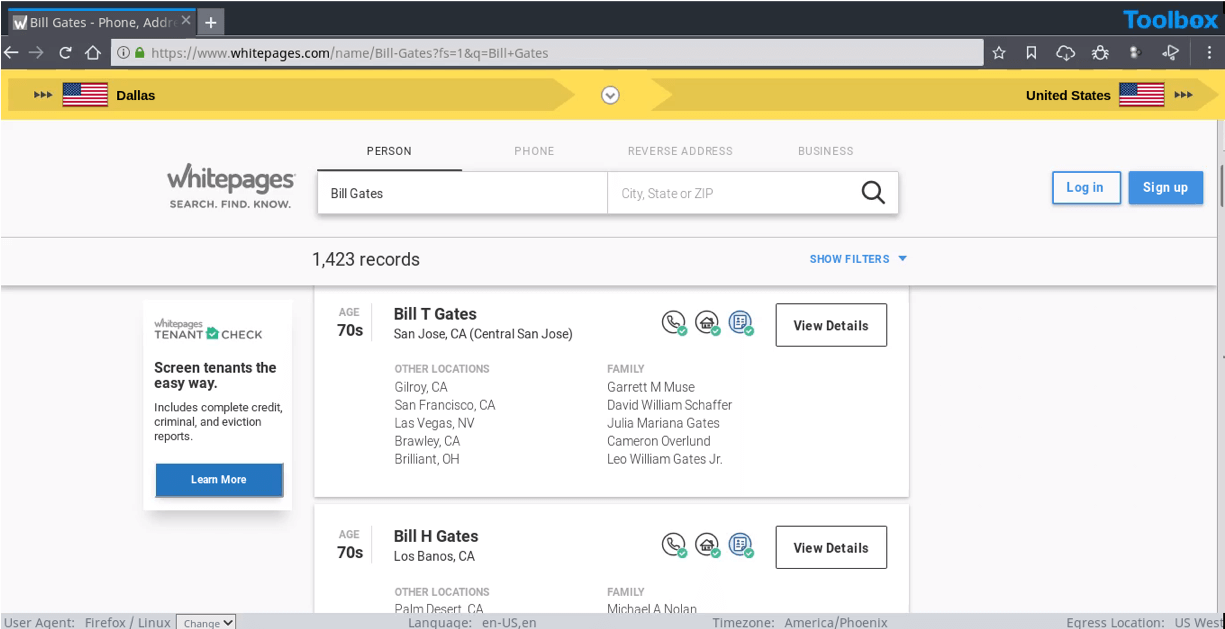1225x629 pixels.
Task: Open the bookmarks flag icon
Action: click(x=1031, y=53)
